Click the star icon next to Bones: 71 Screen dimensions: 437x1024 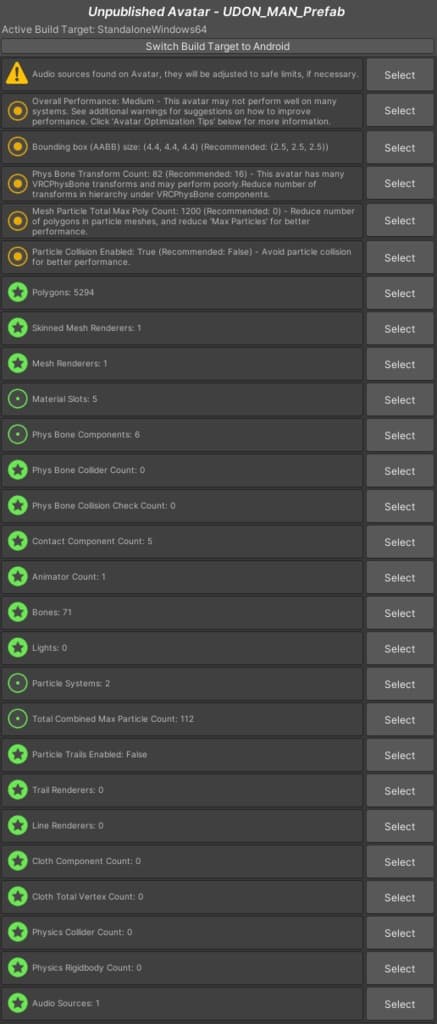[17, 612]
